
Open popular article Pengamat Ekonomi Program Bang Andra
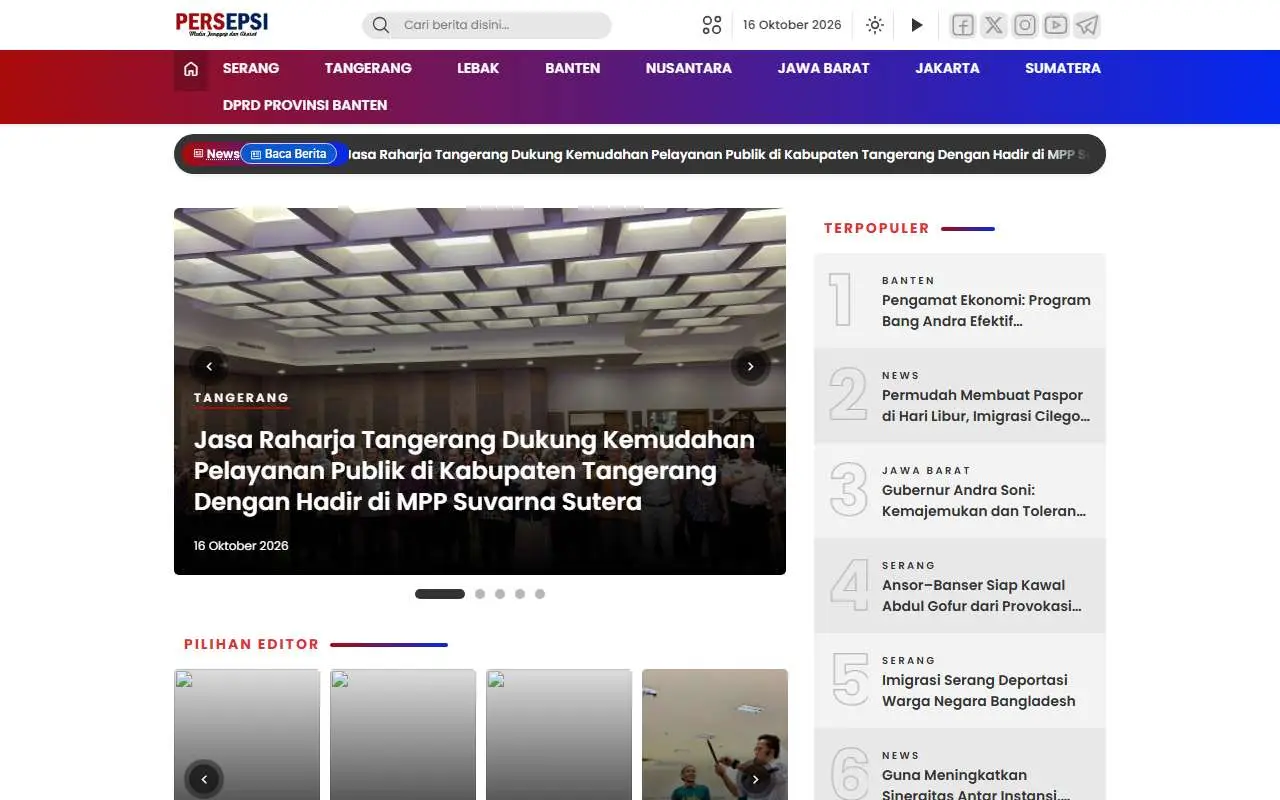pos(986,310)
